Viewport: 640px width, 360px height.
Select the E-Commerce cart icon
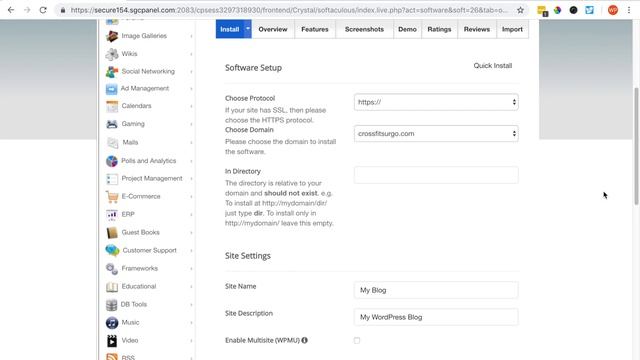112,197
